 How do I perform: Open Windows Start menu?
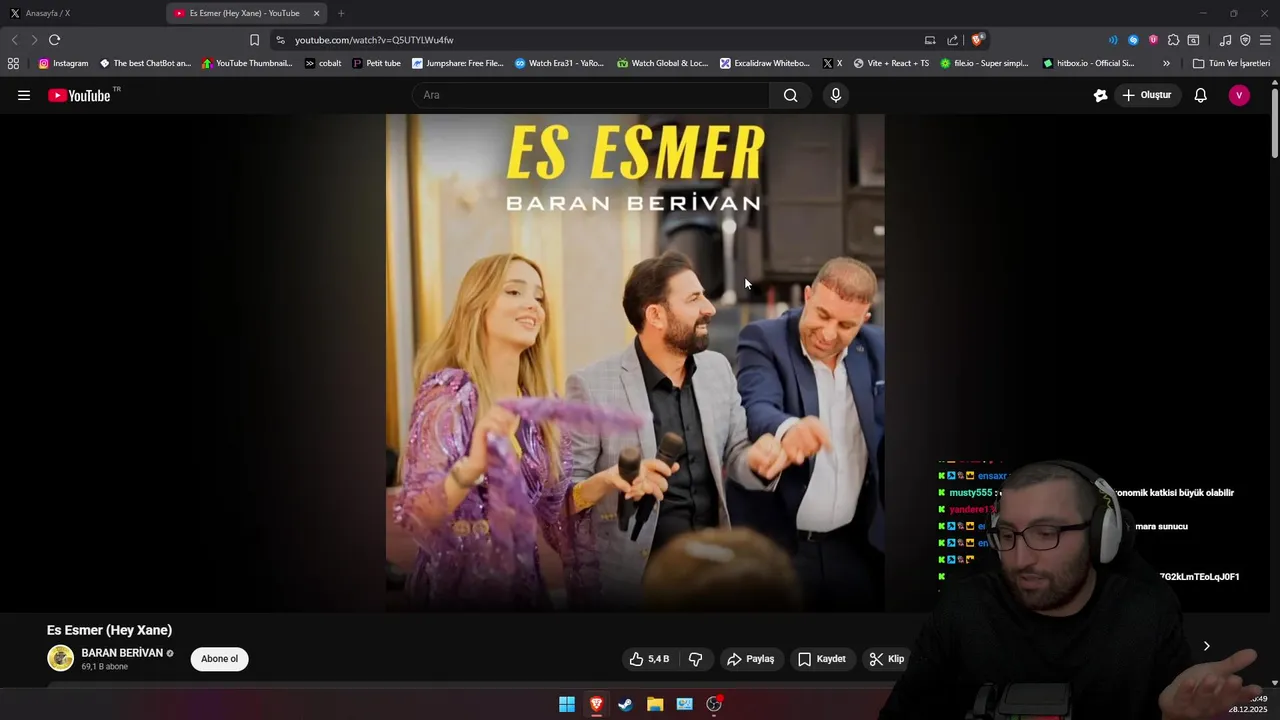tap(567, 704)
